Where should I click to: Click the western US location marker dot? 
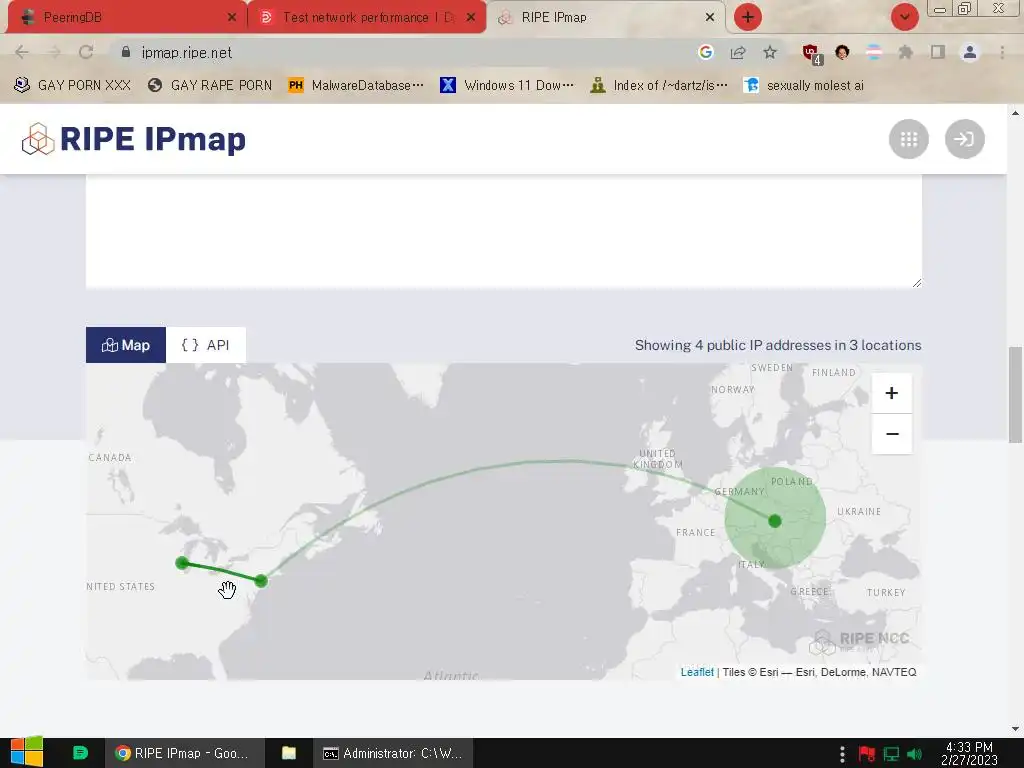182,563
